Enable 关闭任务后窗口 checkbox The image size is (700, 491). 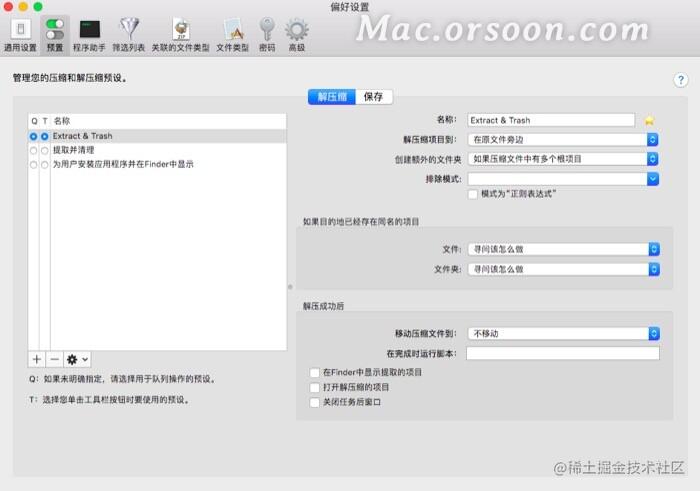point(314,402)
